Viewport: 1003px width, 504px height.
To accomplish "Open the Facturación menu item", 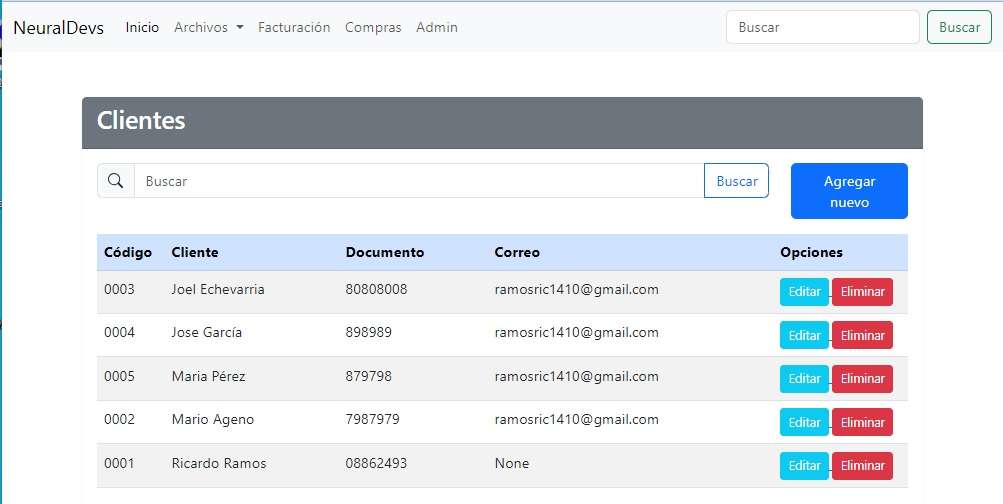I will 294,28.
